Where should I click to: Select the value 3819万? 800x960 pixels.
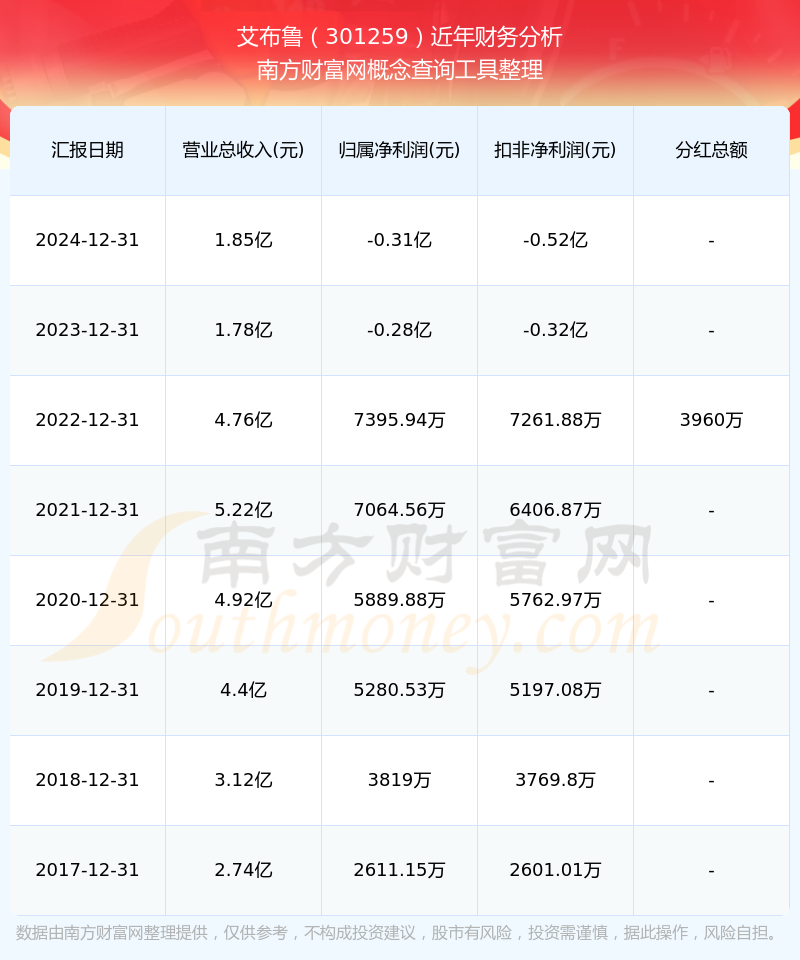(400, 780)
